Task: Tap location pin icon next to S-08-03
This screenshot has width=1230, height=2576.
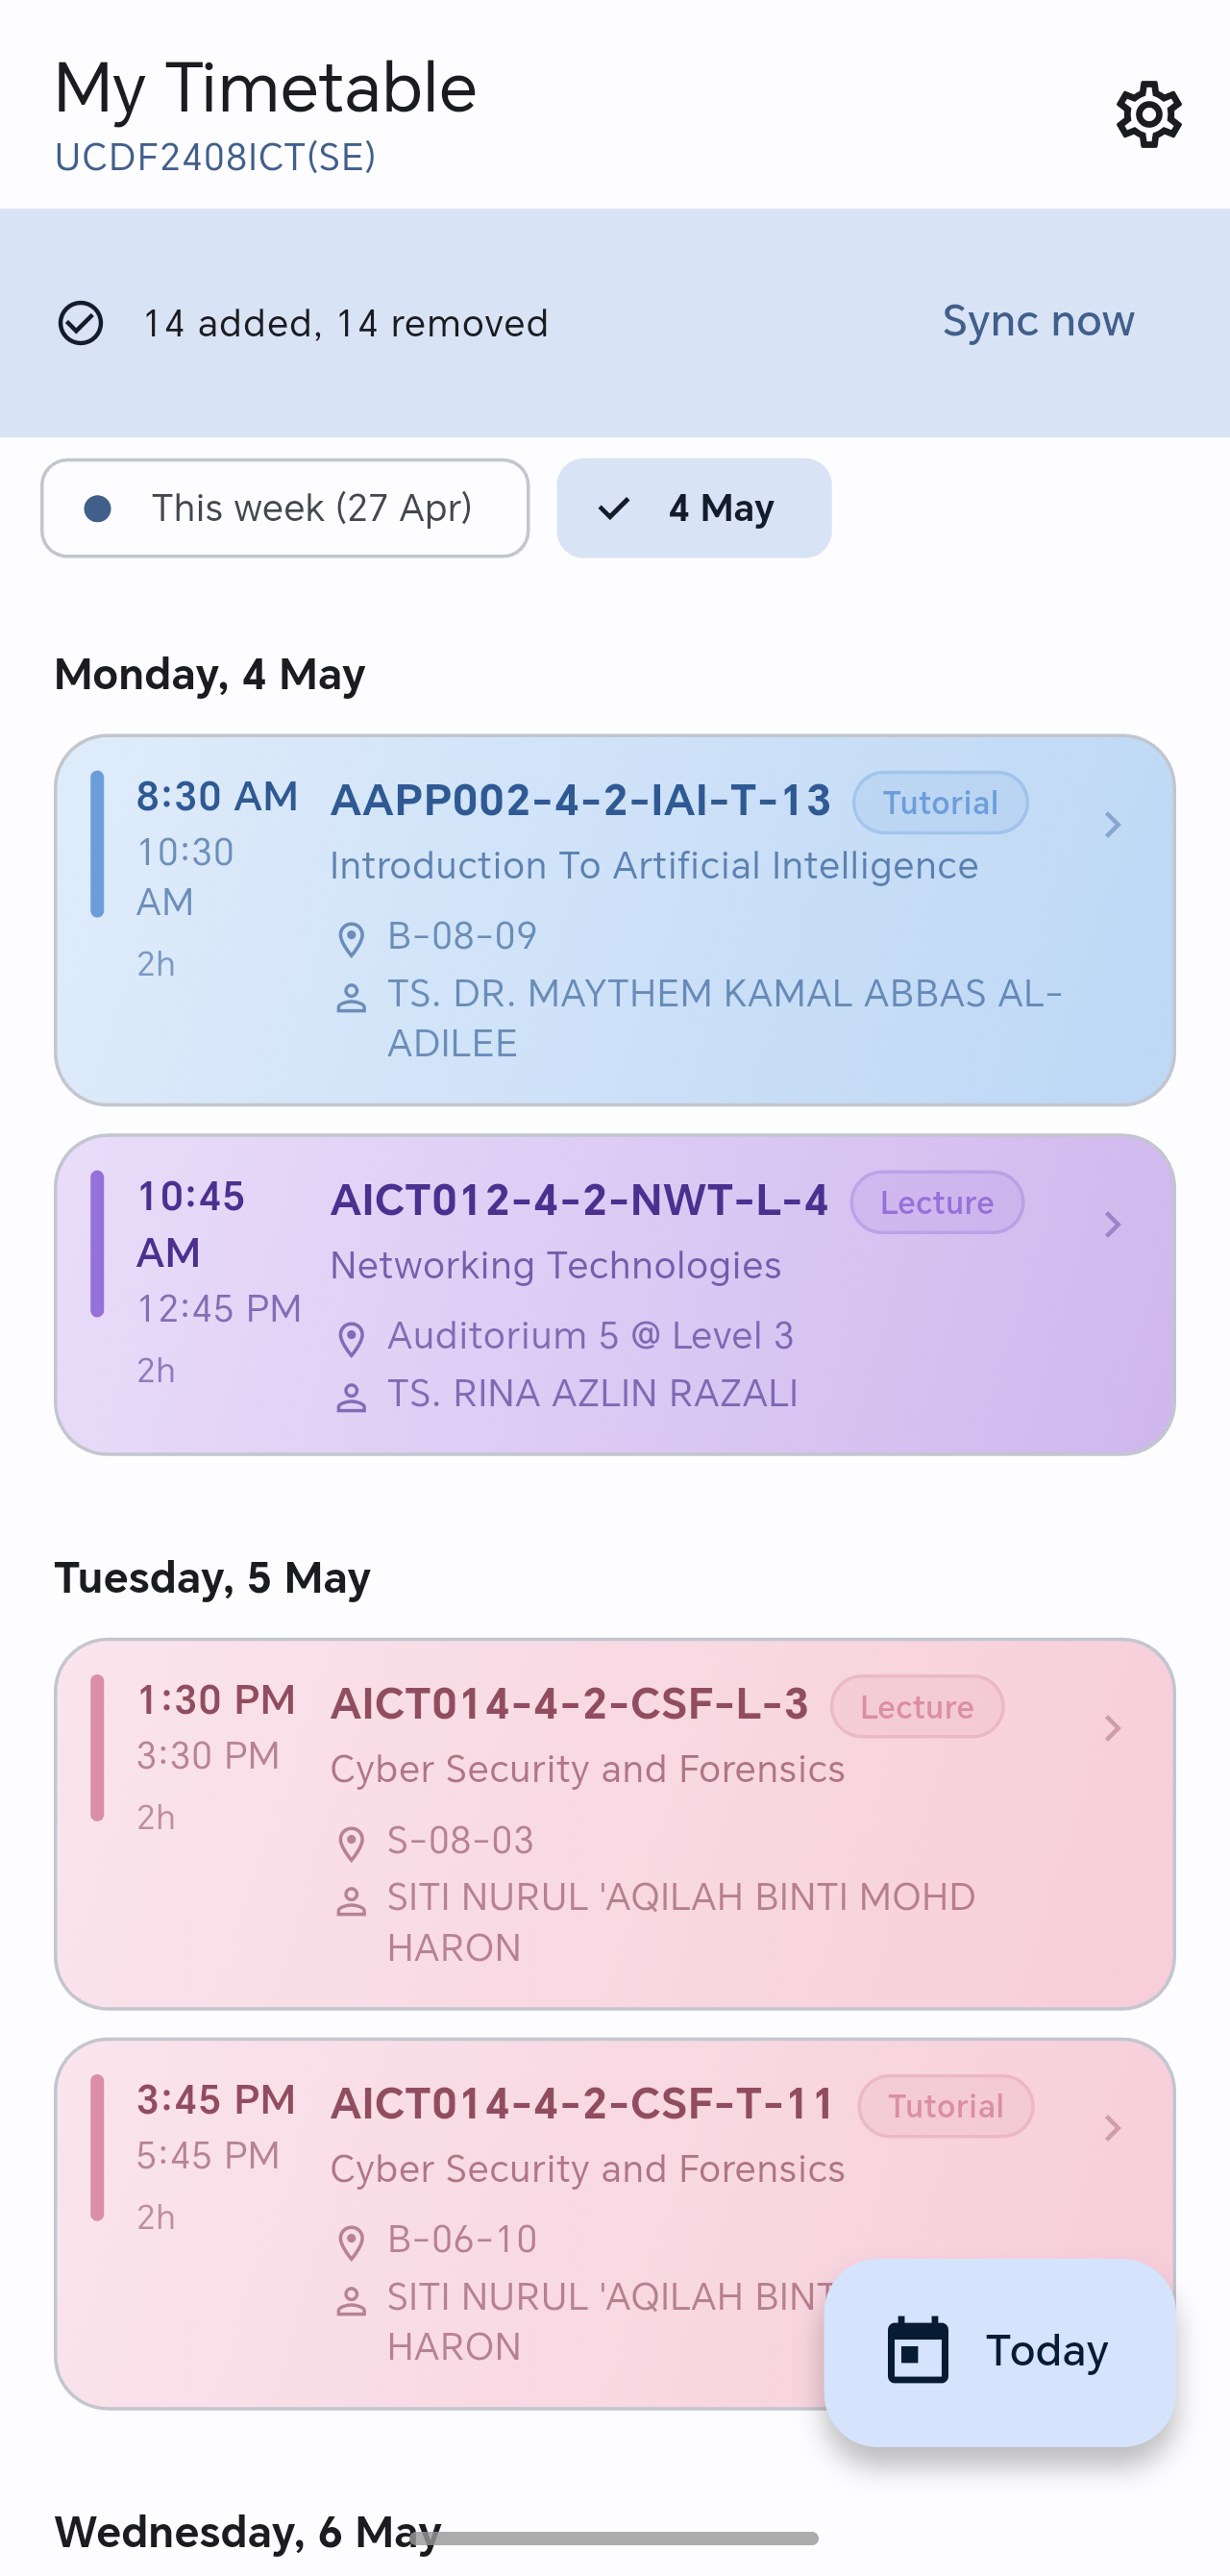Action: (351, 1843)
